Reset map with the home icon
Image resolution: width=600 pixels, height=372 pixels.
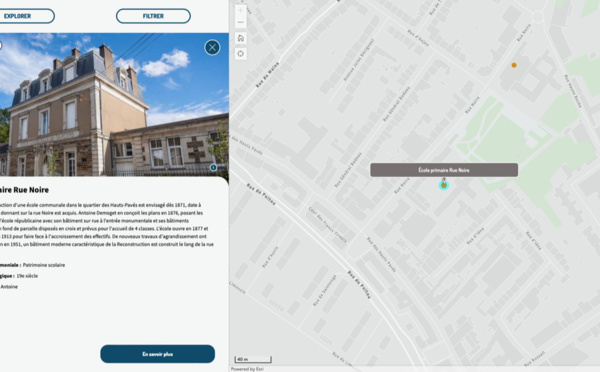[240, 38]
